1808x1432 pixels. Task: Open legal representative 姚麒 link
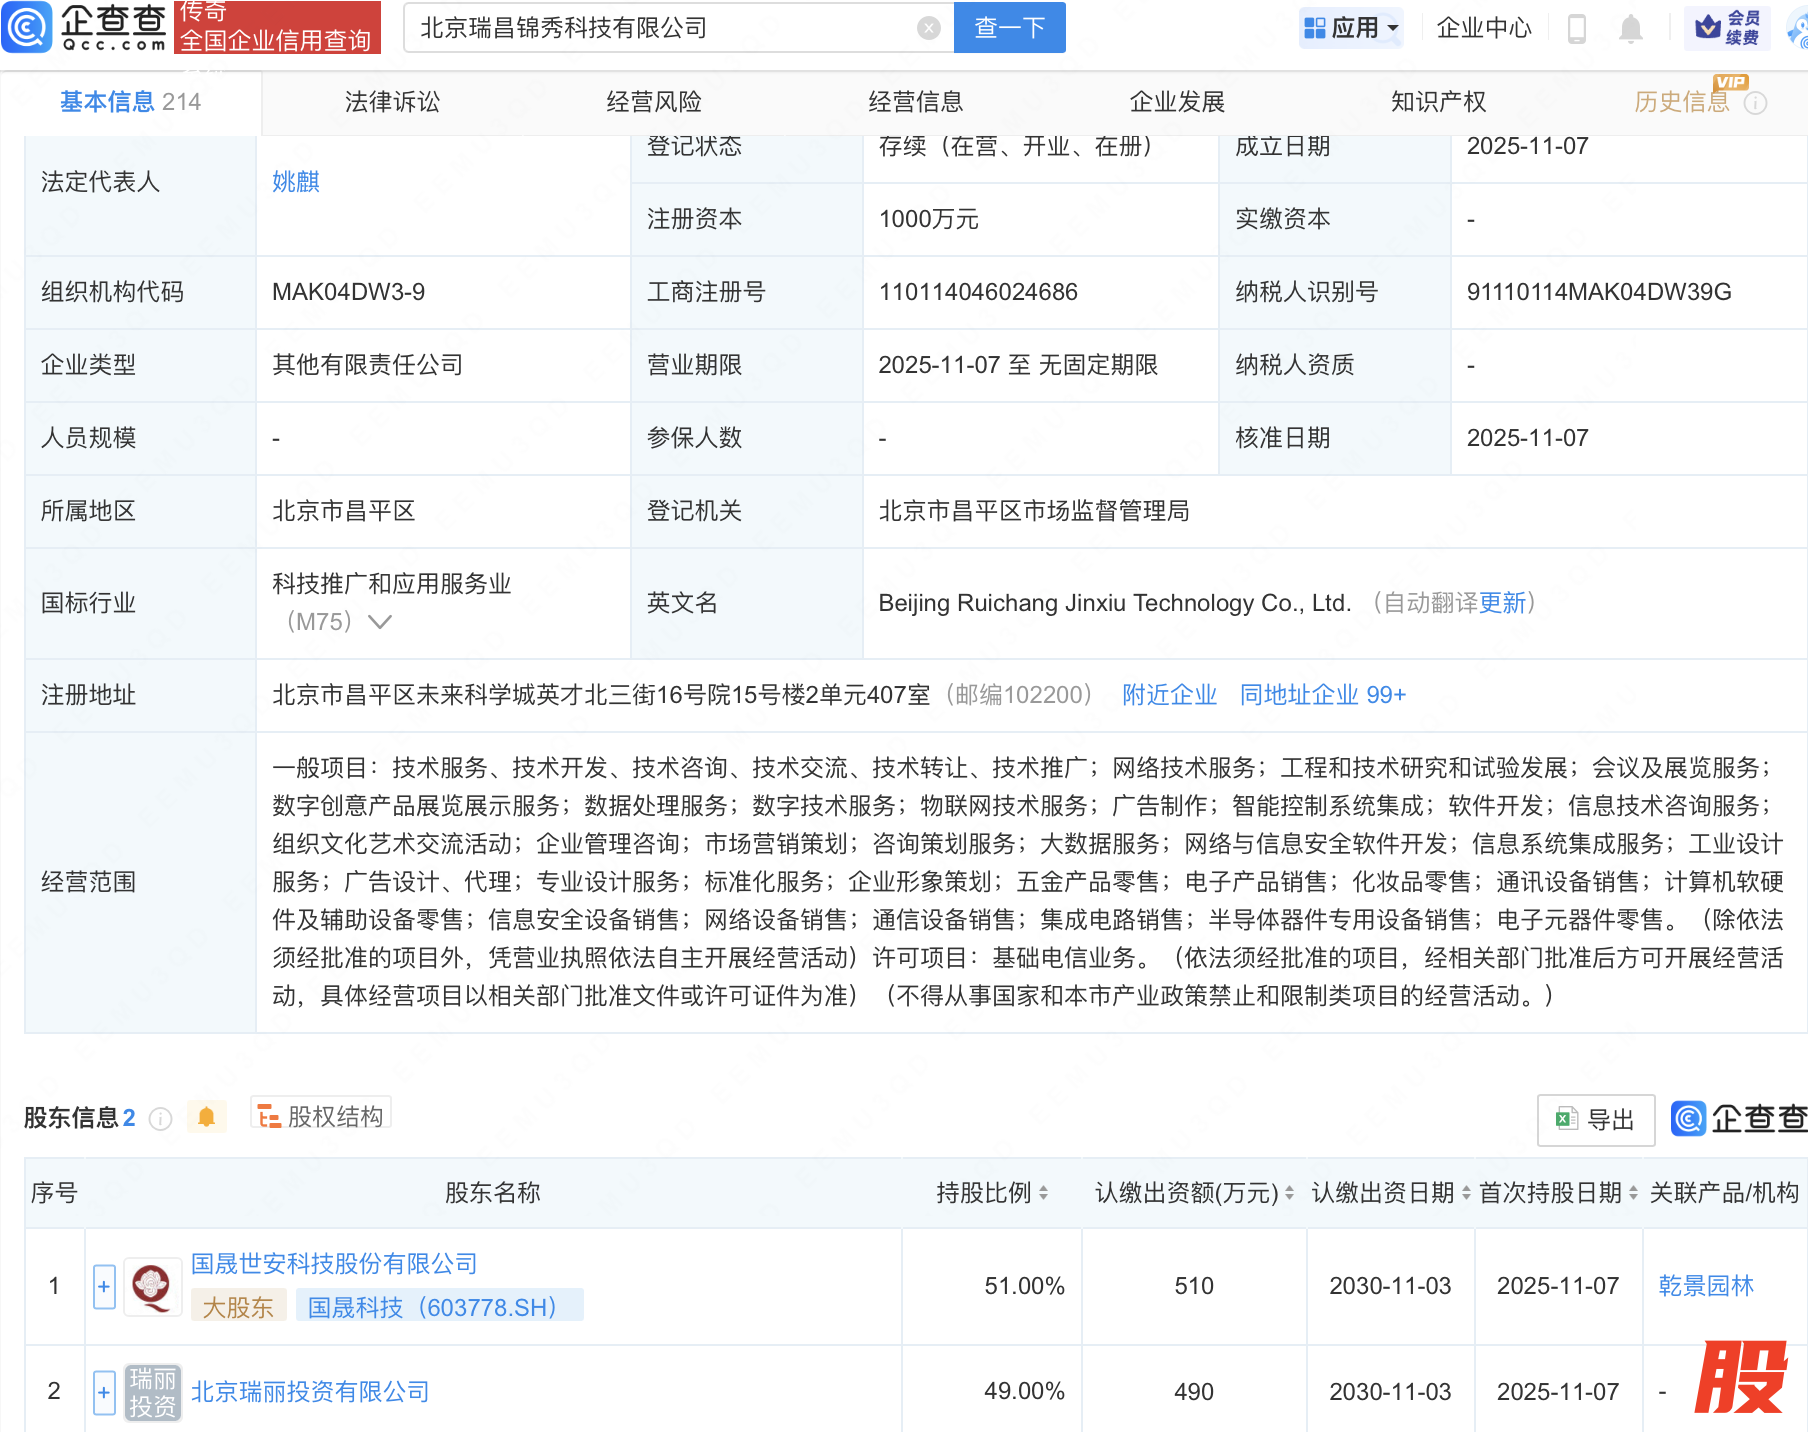click(296, 182)
